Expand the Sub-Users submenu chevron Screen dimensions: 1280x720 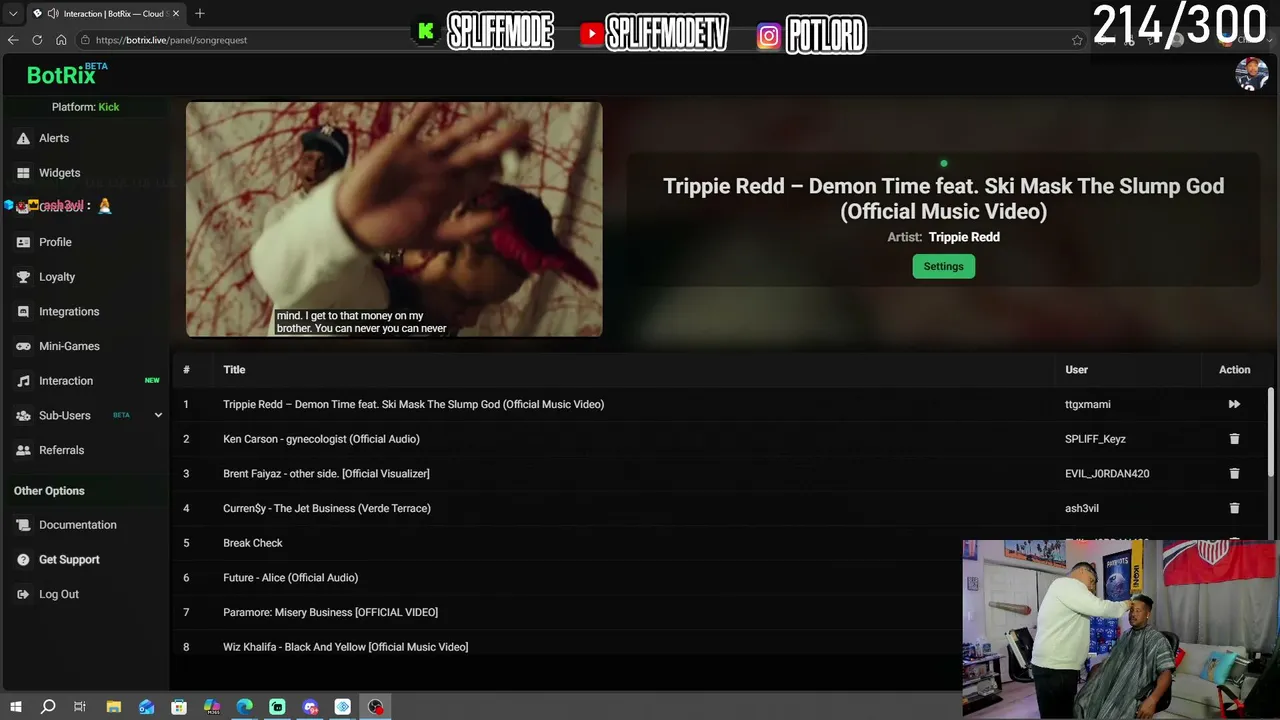tap(158, 415)
